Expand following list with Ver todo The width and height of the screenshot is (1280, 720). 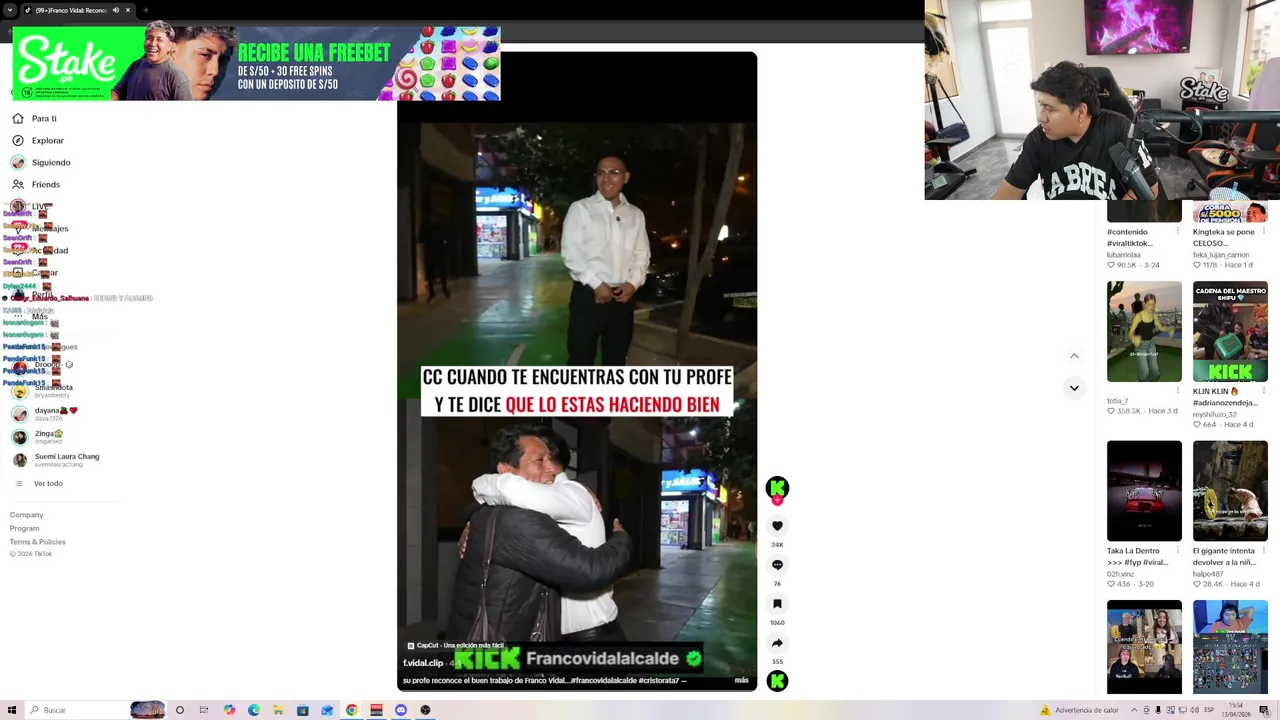48,483
